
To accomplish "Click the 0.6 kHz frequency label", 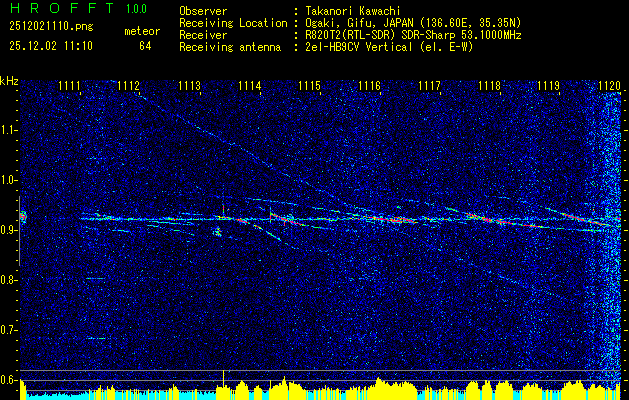I will point(9,380).
